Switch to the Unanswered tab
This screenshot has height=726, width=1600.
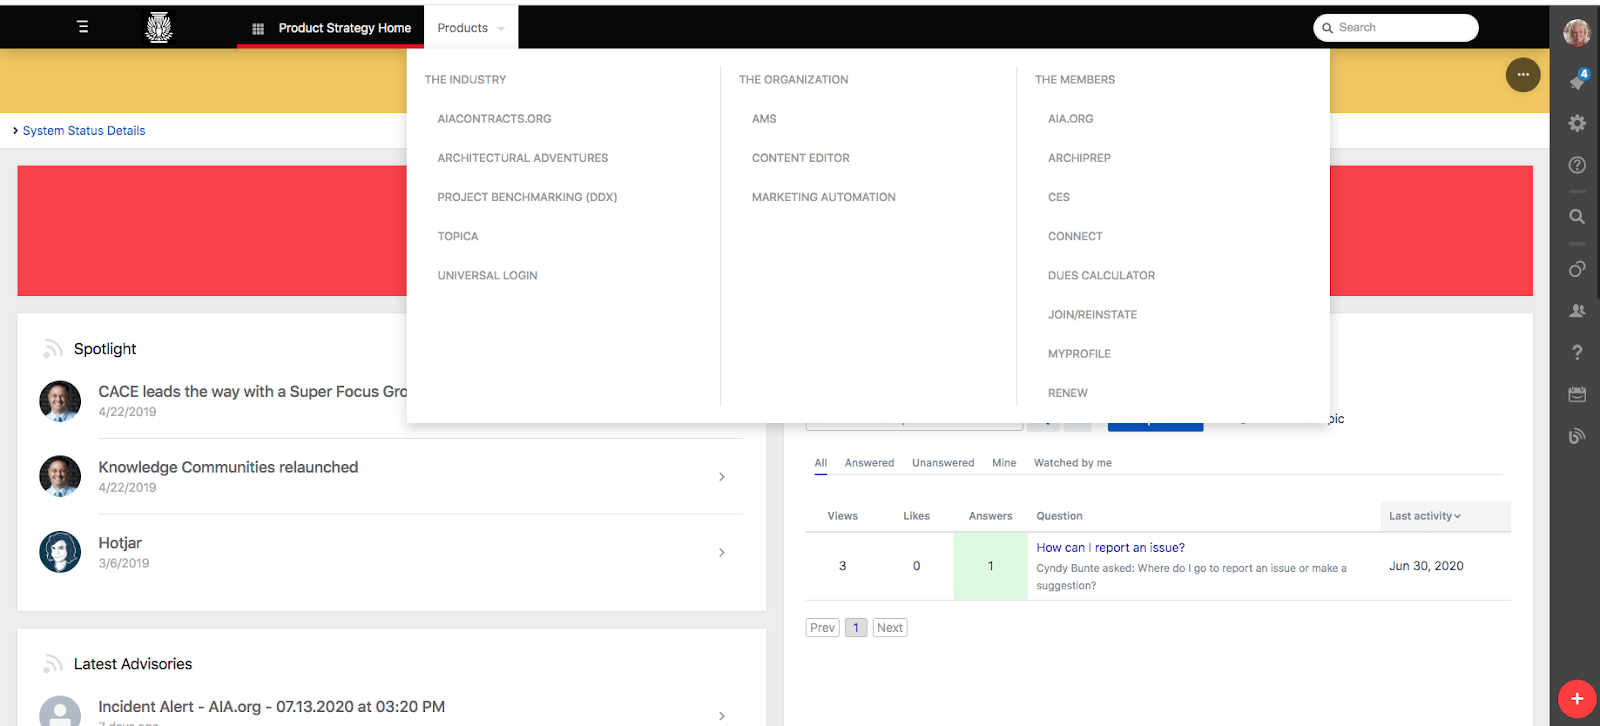click(x=943, y=463)
